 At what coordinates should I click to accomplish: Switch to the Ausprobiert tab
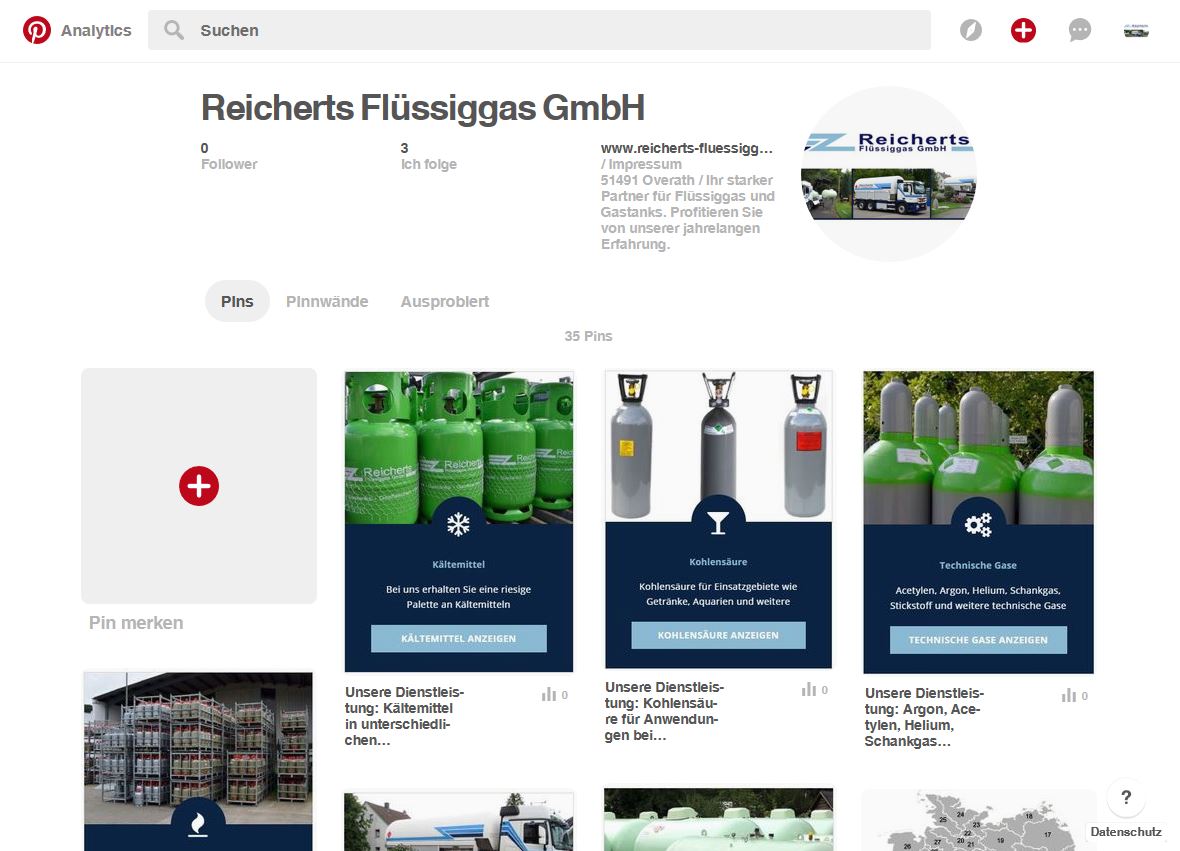click(444, 301)
